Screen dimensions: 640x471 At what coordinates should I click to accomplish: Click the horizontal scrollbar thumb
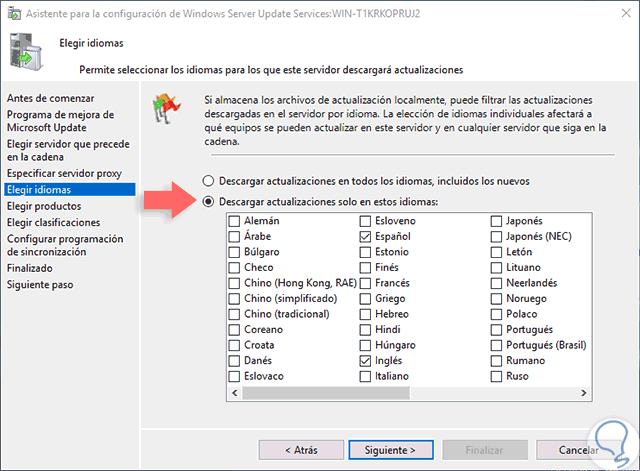[x=326, y=393]
